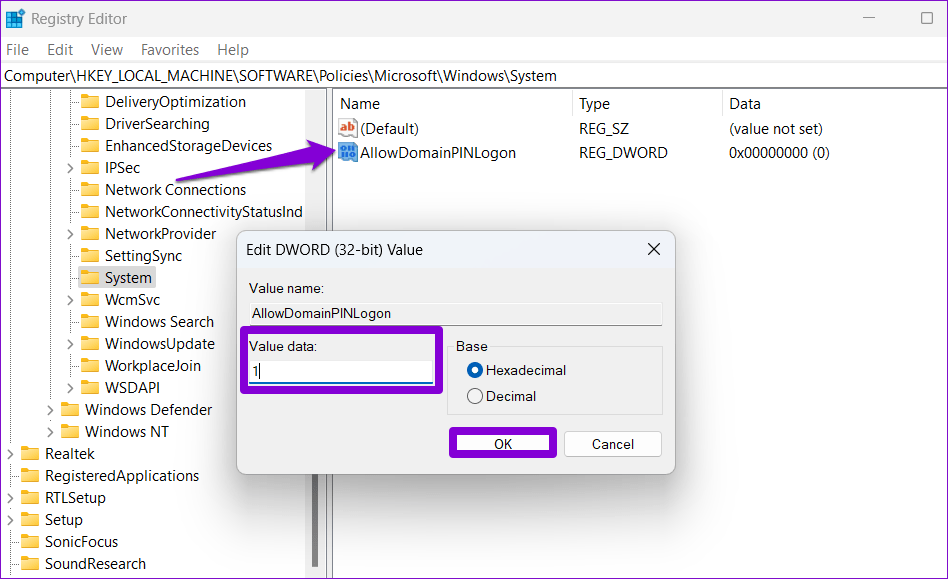This screenshot has height=579, width=948.
Task: Close the Edit DWORD dialog with X
Action: point(653,250)
